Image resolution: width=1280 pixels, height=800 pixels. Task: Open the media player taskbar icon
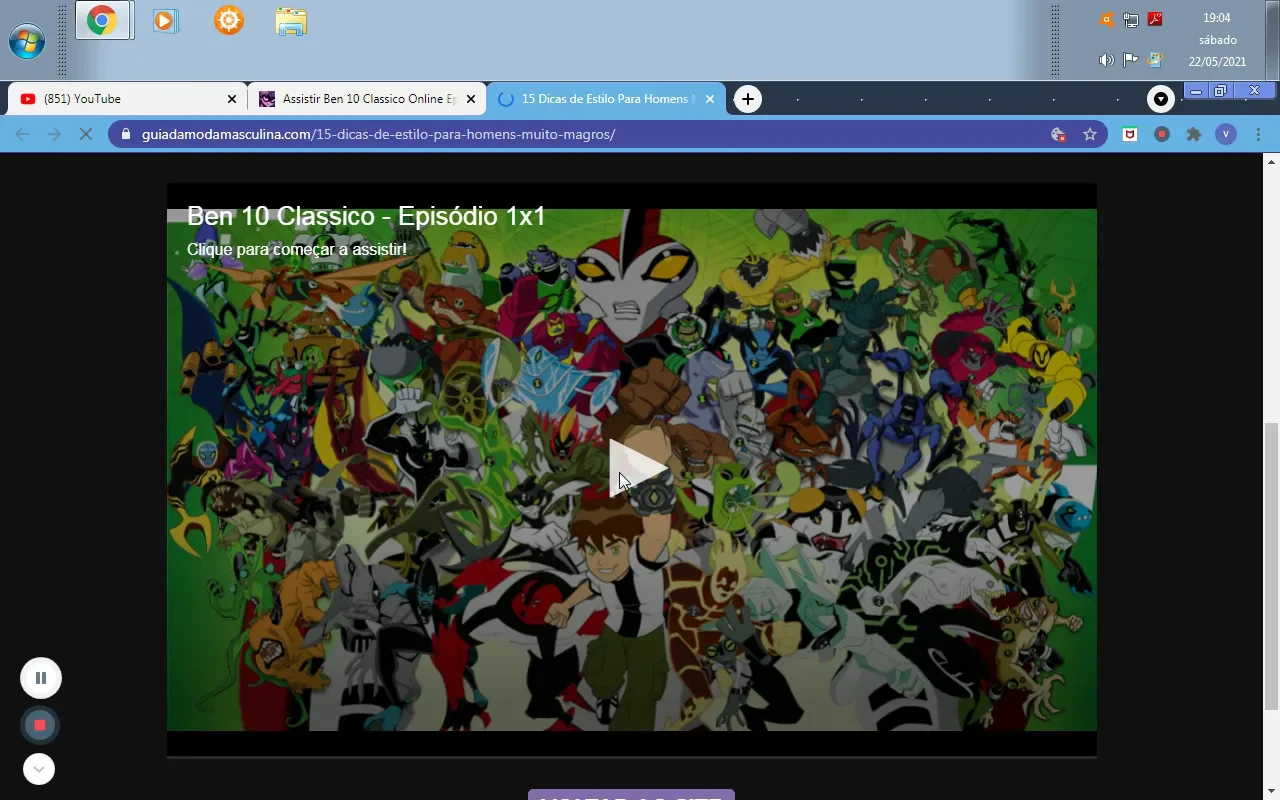pyautogui.click(x=166, y=21)
